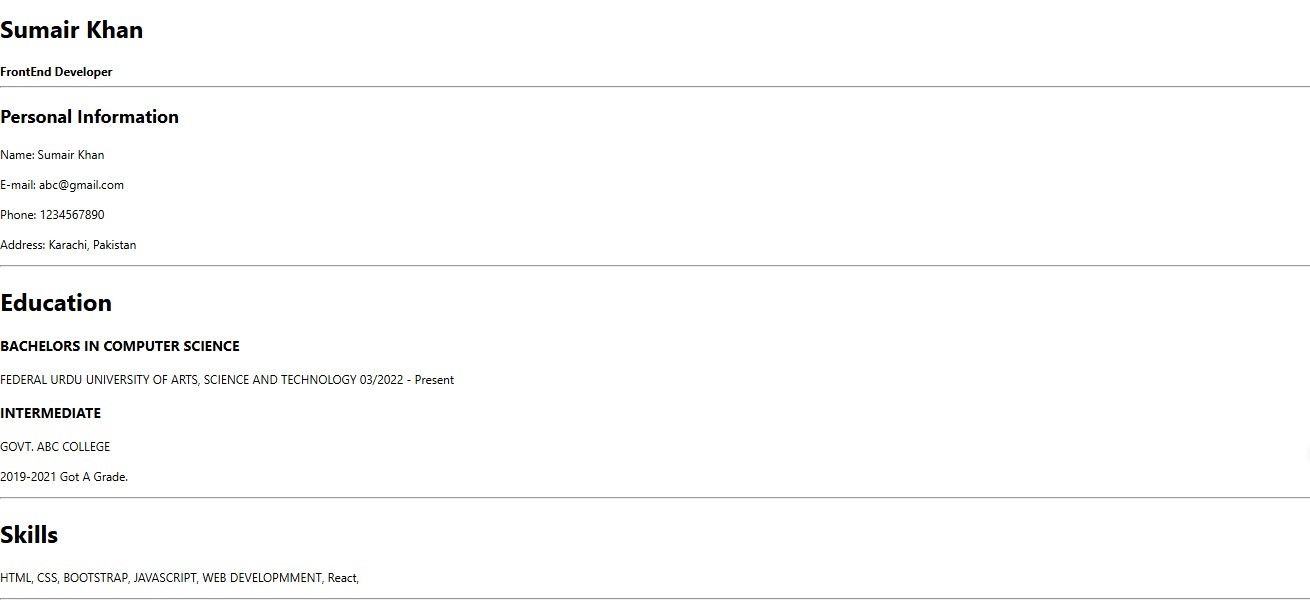
Task: Click BACHELORS IN COMPUTER SCIENCE subheading
Action: point(120,346)
